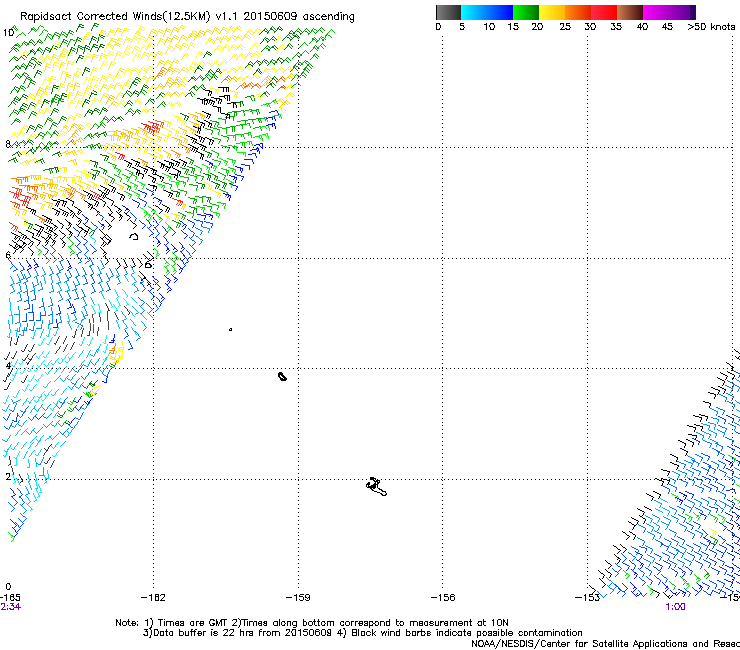The width and height of the screenshot is (740, 650).
Task: Click the note about data buffer 22 hrs
Action: pyautogui.click(x=238, y=633)
